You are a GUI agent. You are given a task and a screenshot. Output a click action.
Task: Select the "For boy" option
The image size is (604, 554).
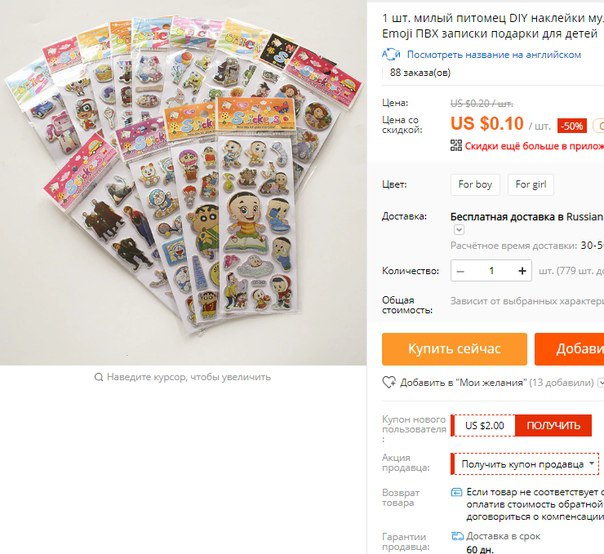pyautogui.click(x=475, y=185)
